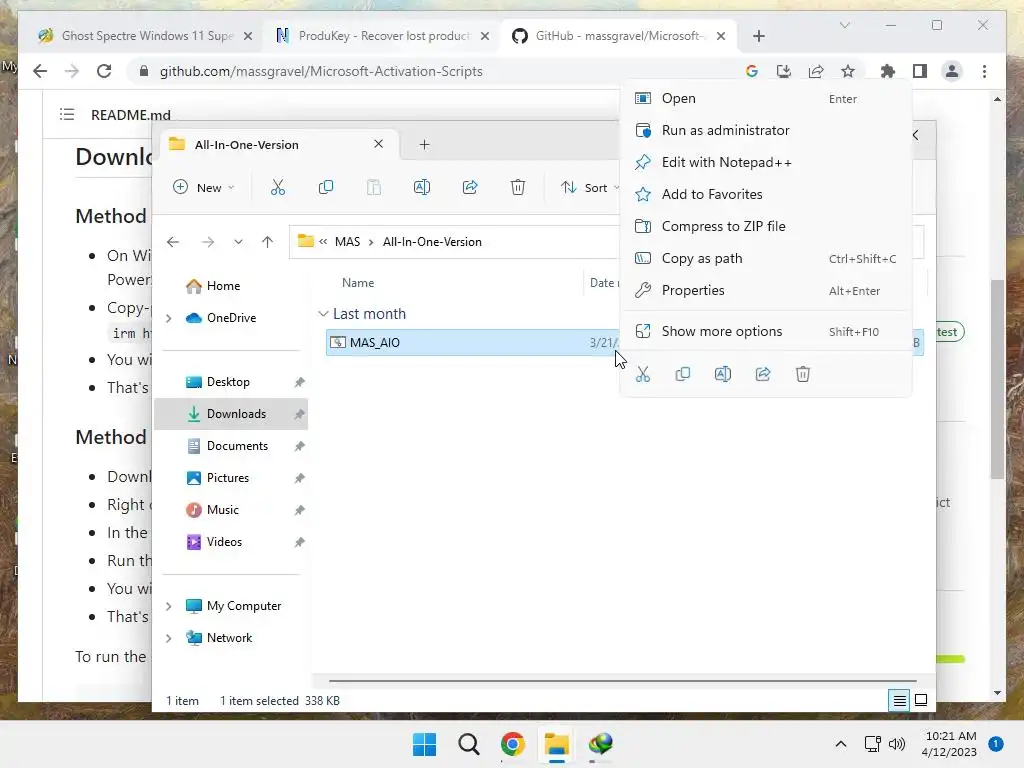Choose Edit with Notepad++
This screenshot has height=768, width=1024.
pyautogui.click(x=765, y=163)
